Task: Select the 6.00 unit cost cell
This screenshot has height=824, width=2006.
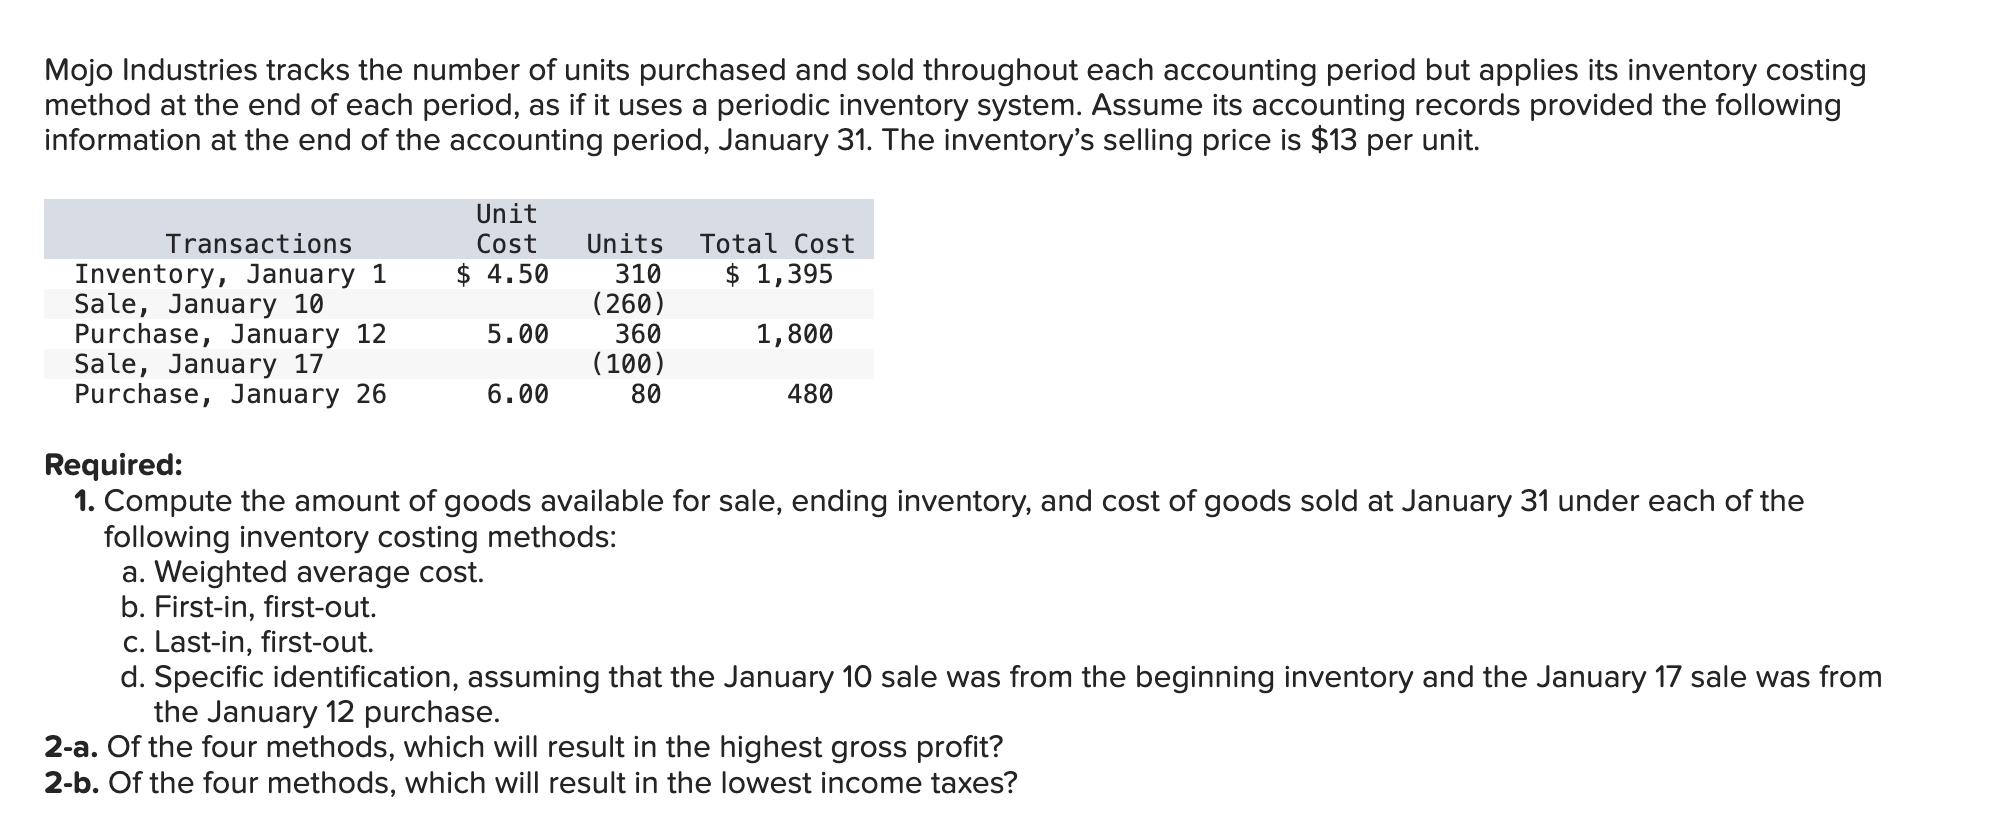Action: (x=518, y=394)
